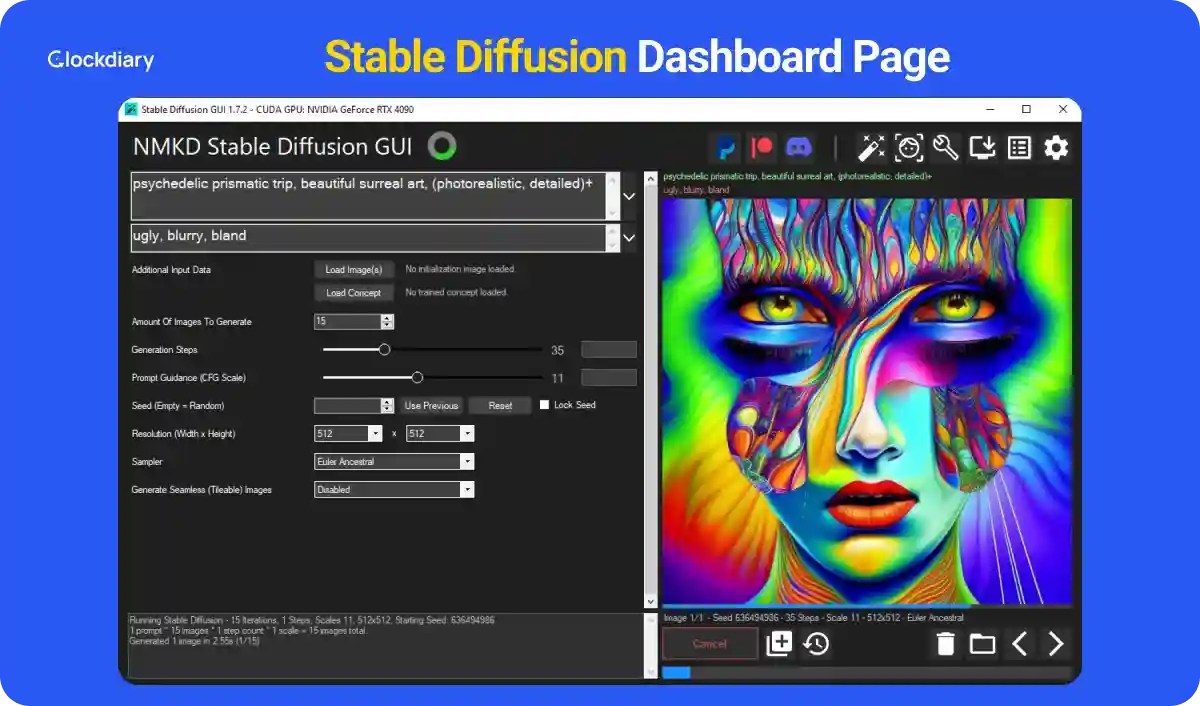
Task: Click the "Prompt Guidance (CFG Scale)" label
Action: [x=188, y=378]
